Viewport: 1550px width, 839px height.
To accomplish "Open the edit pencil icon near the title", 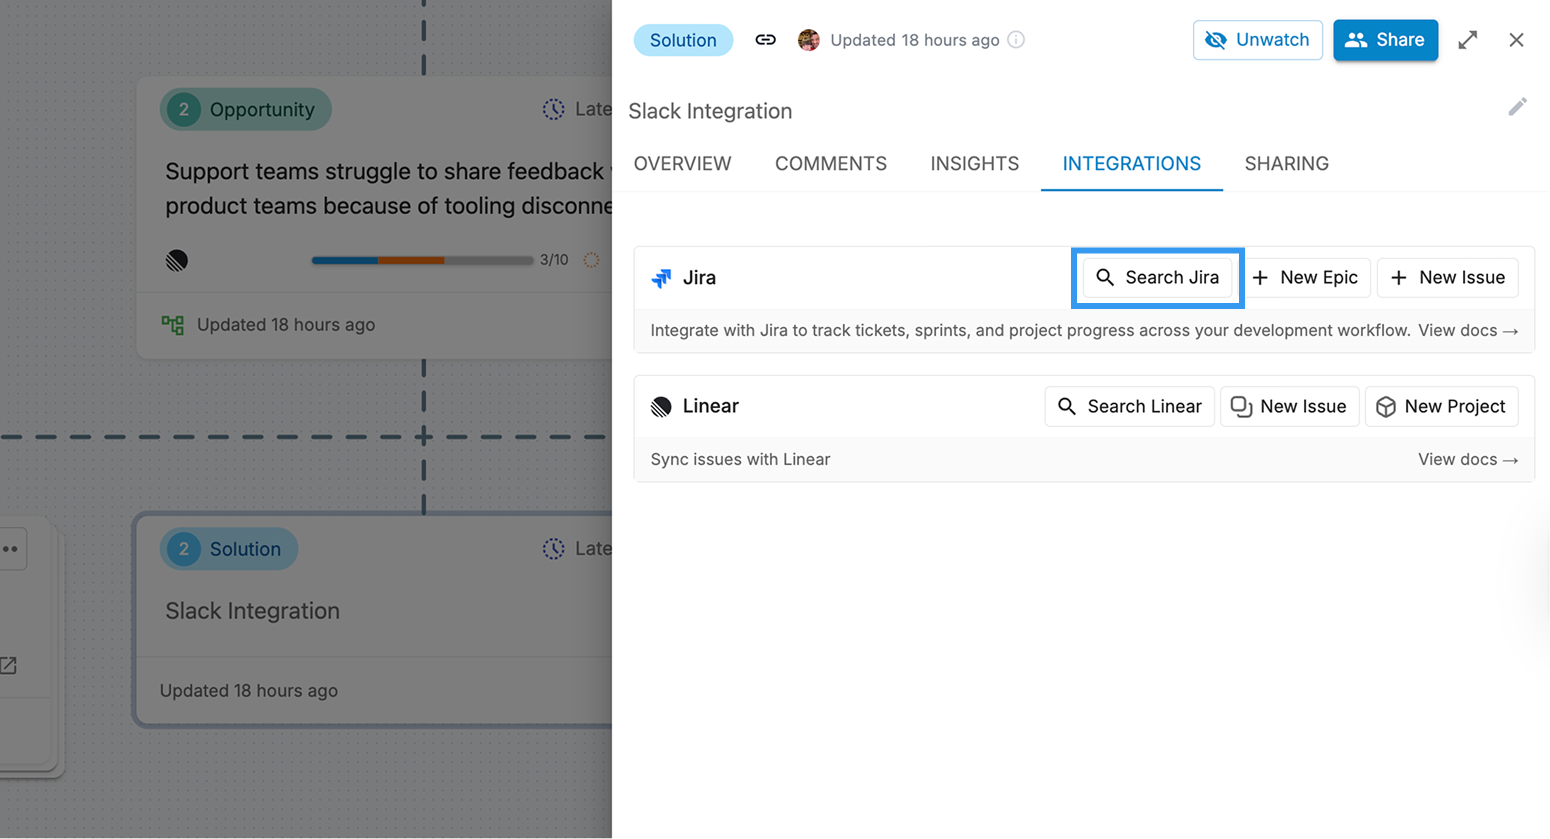I will tap(1517, 106).
